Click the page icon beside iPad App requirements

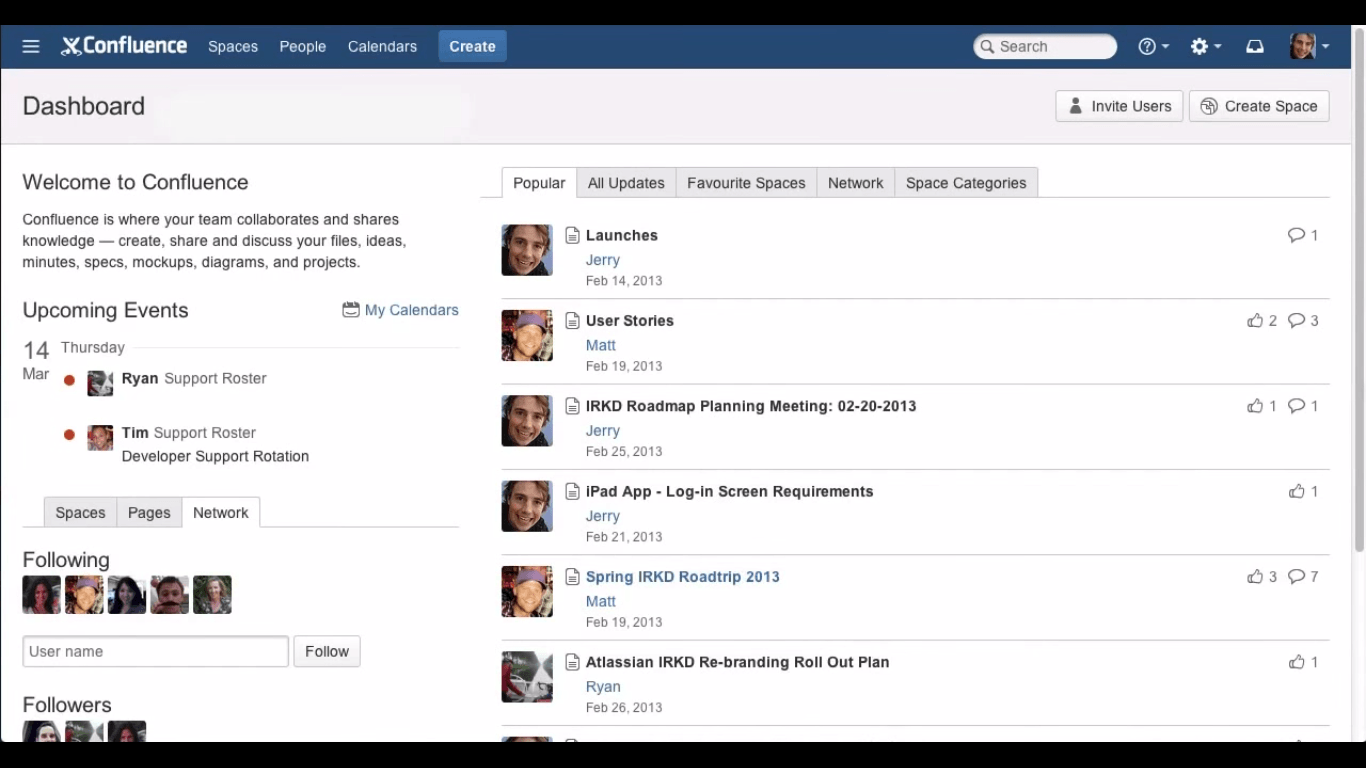(x=572, y=491)
